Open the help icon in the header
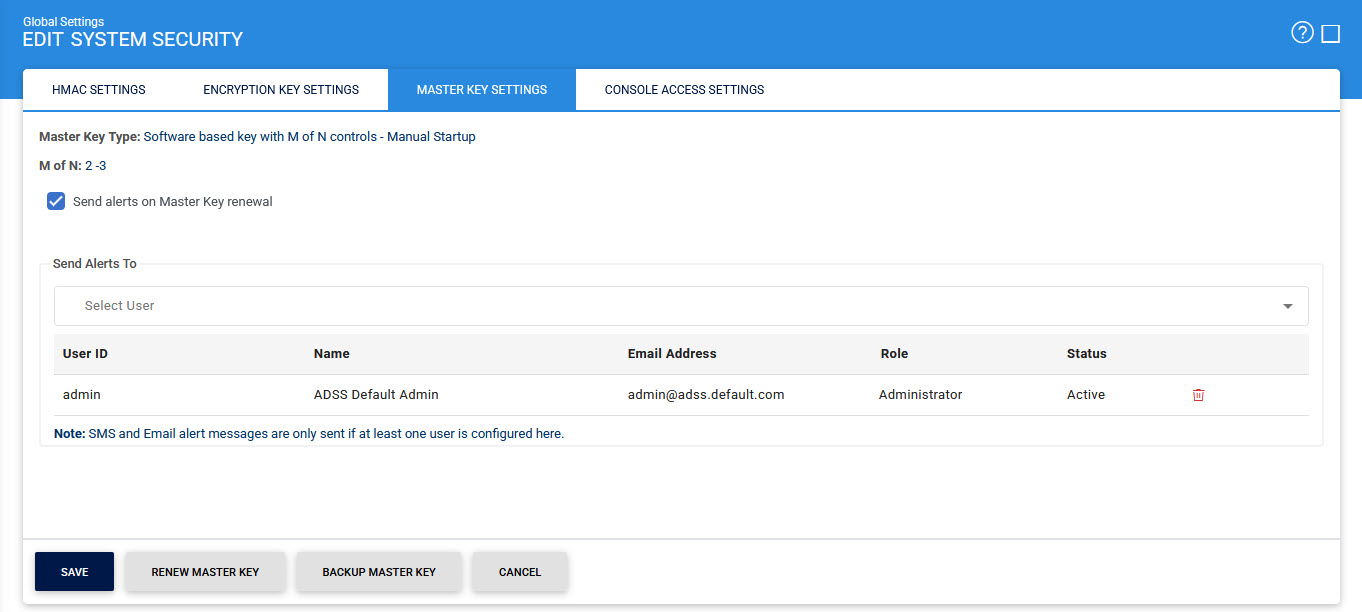 pyautogui.click(x=1301, y=34)
